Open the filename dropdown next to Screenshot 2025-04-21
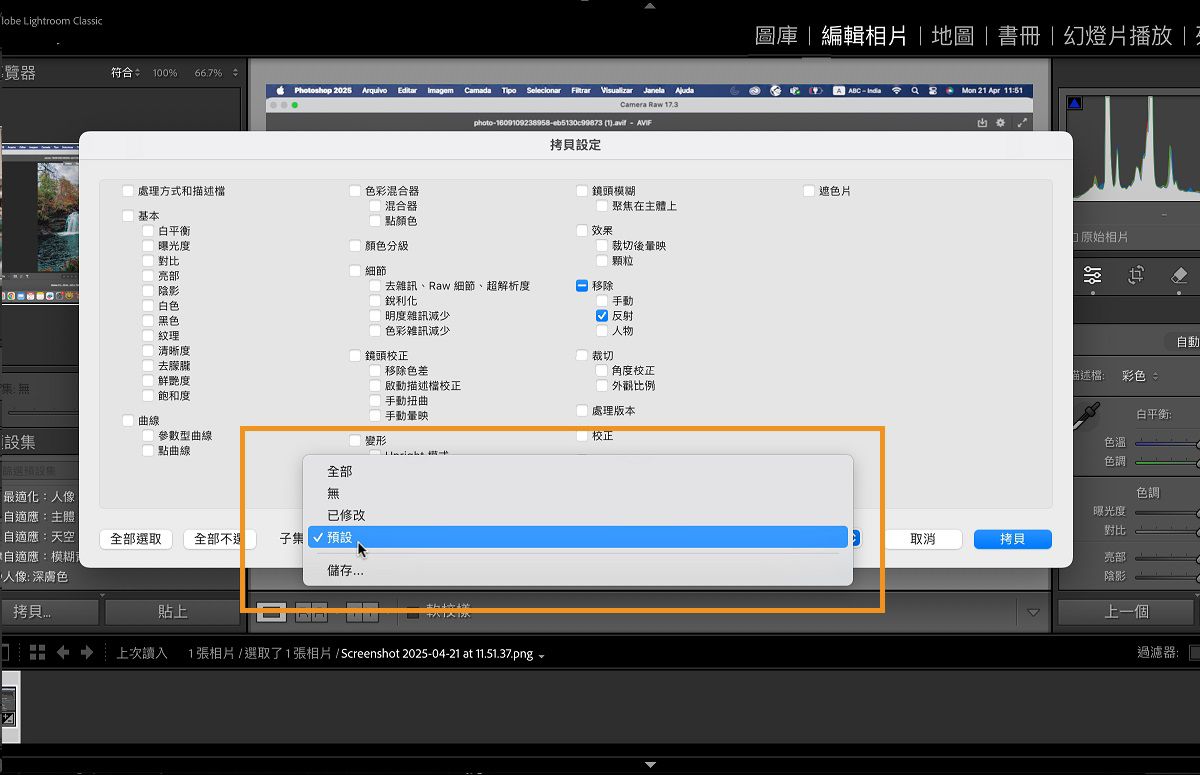This screenshot has height=775, width=1200. [x=542, y=655]
